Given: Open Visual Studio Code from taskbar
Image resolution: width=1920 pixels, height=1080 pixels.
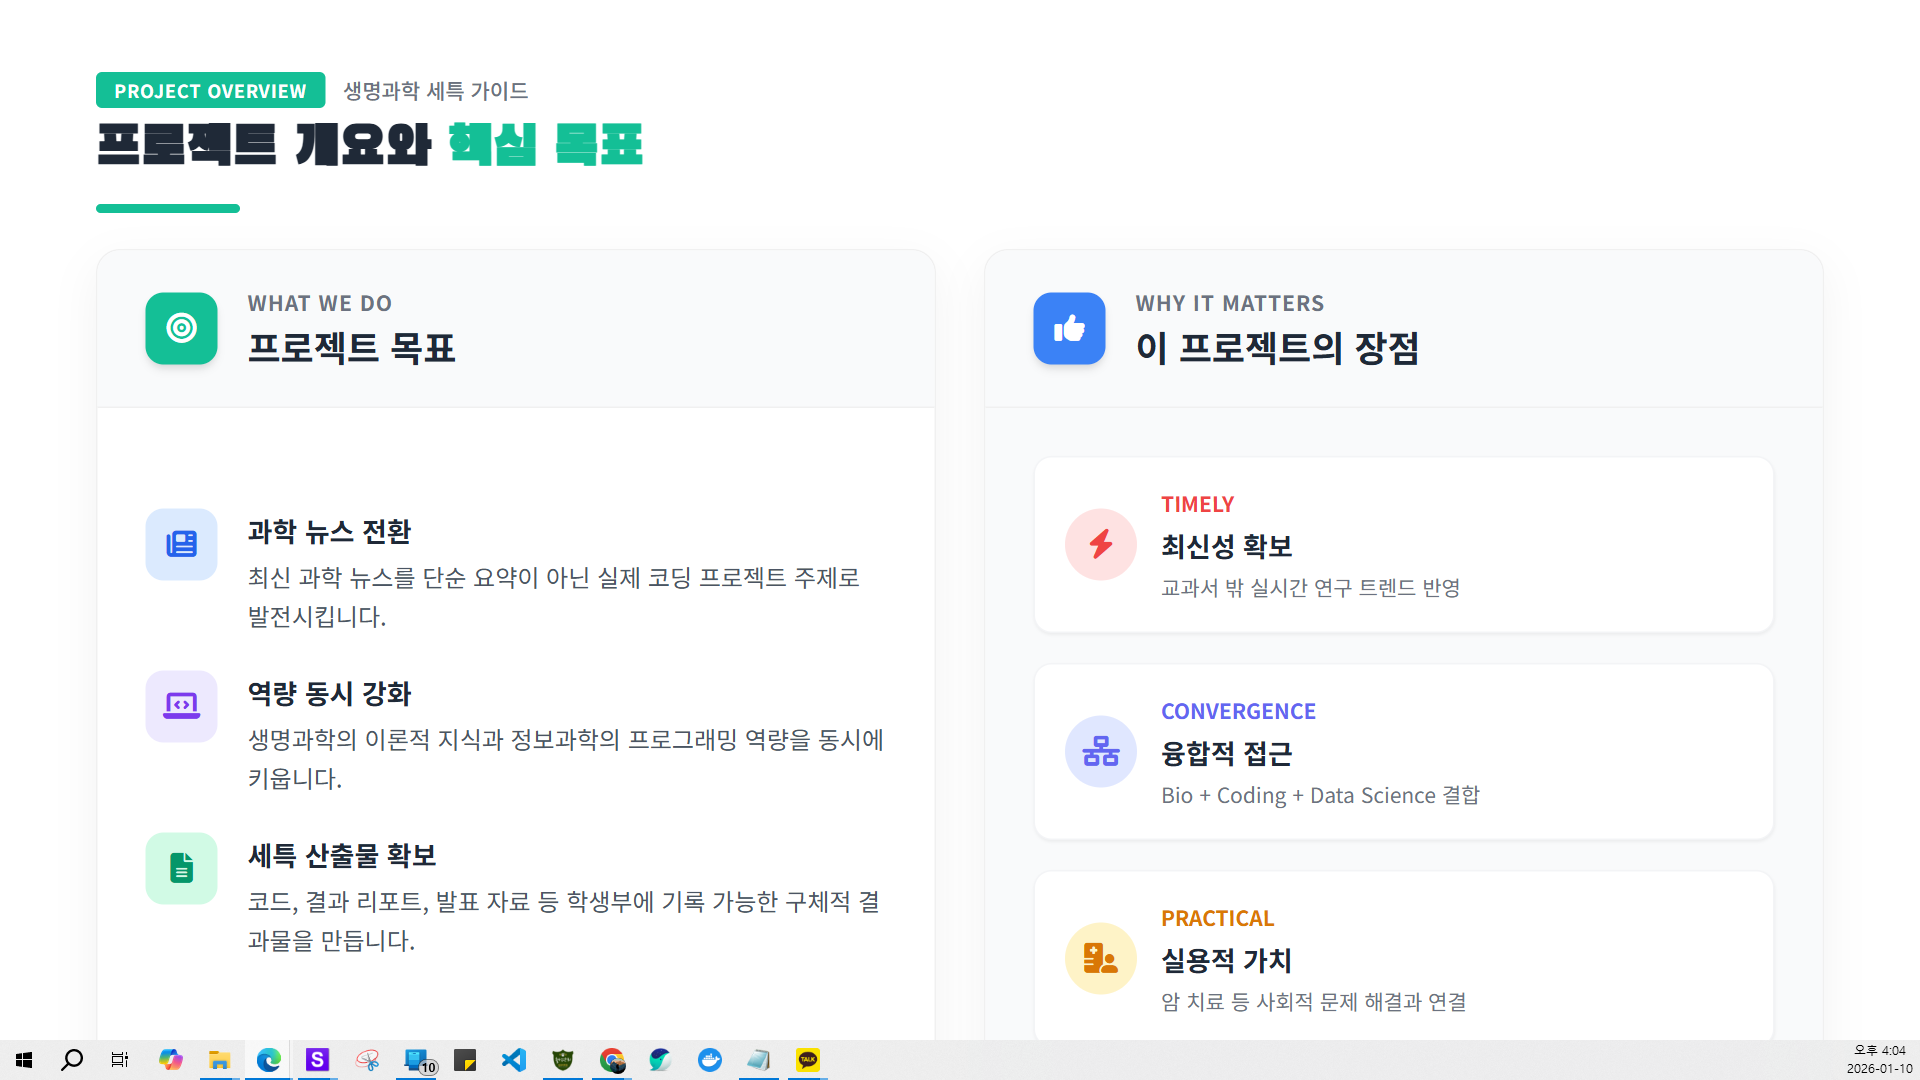Looking at the screenshot, I should 514,1060.
